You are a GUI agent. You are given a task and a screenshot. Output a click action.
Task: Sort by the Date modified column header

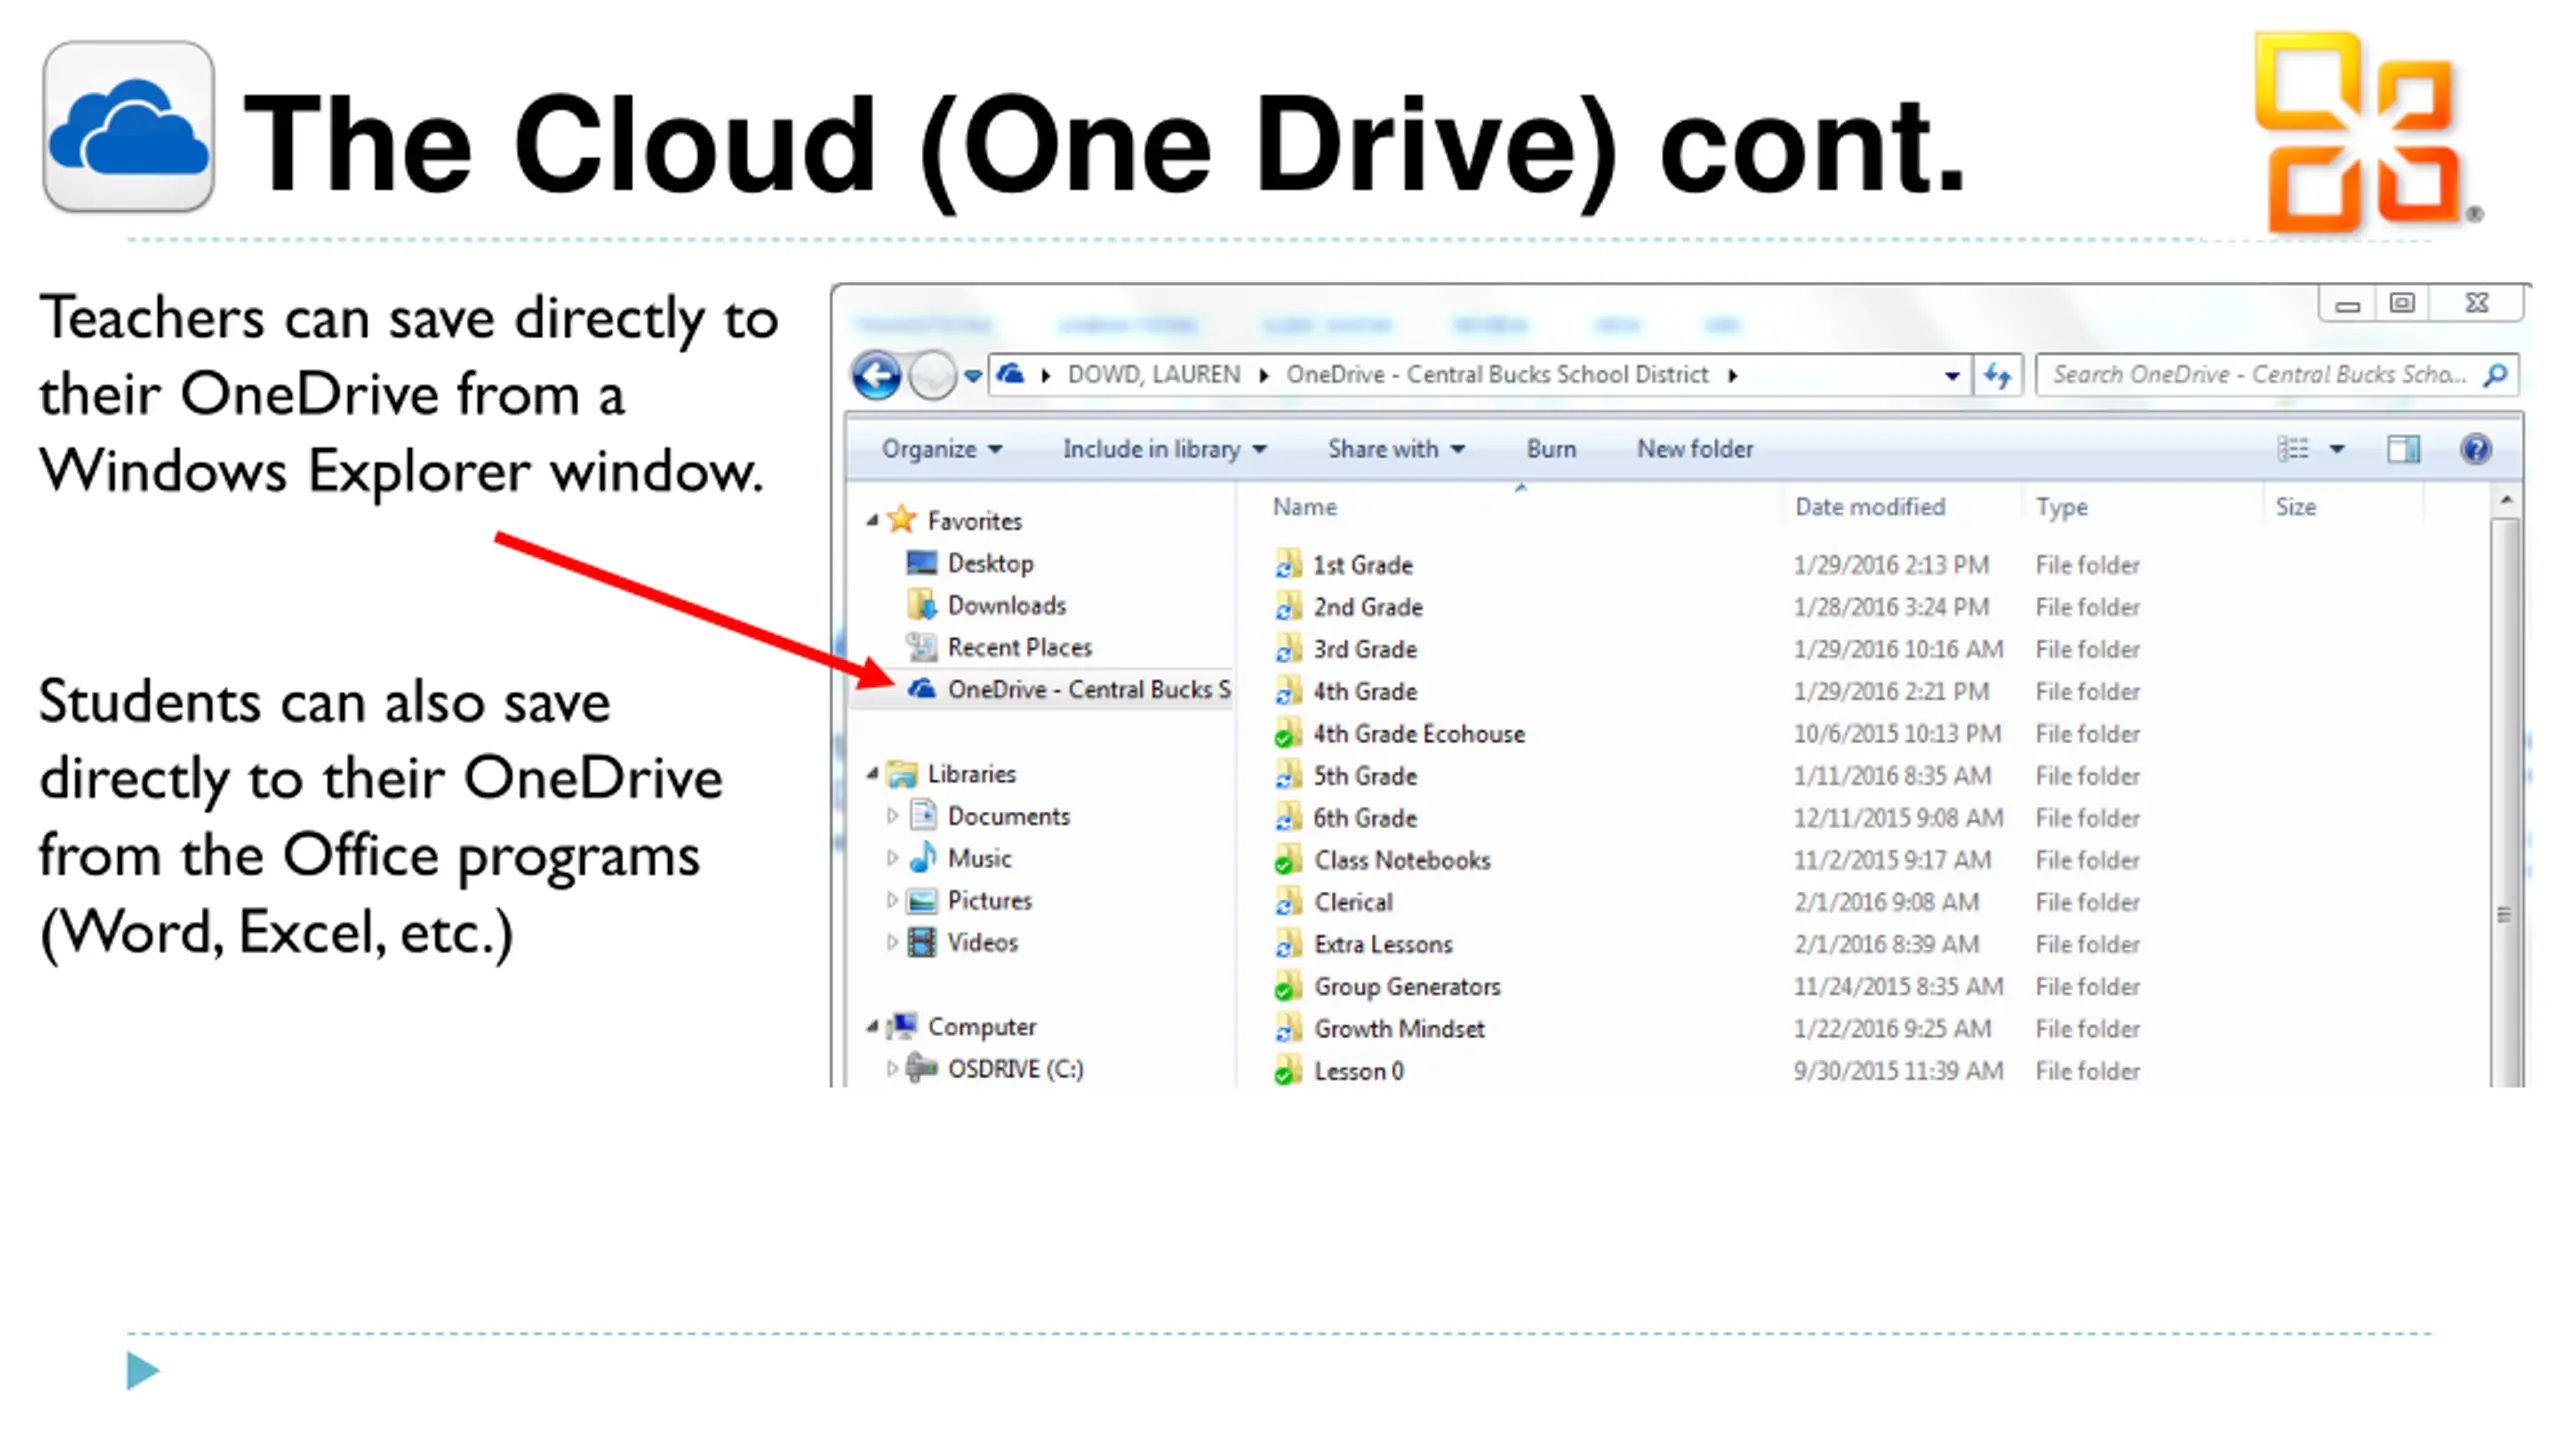pos(1869,507)
